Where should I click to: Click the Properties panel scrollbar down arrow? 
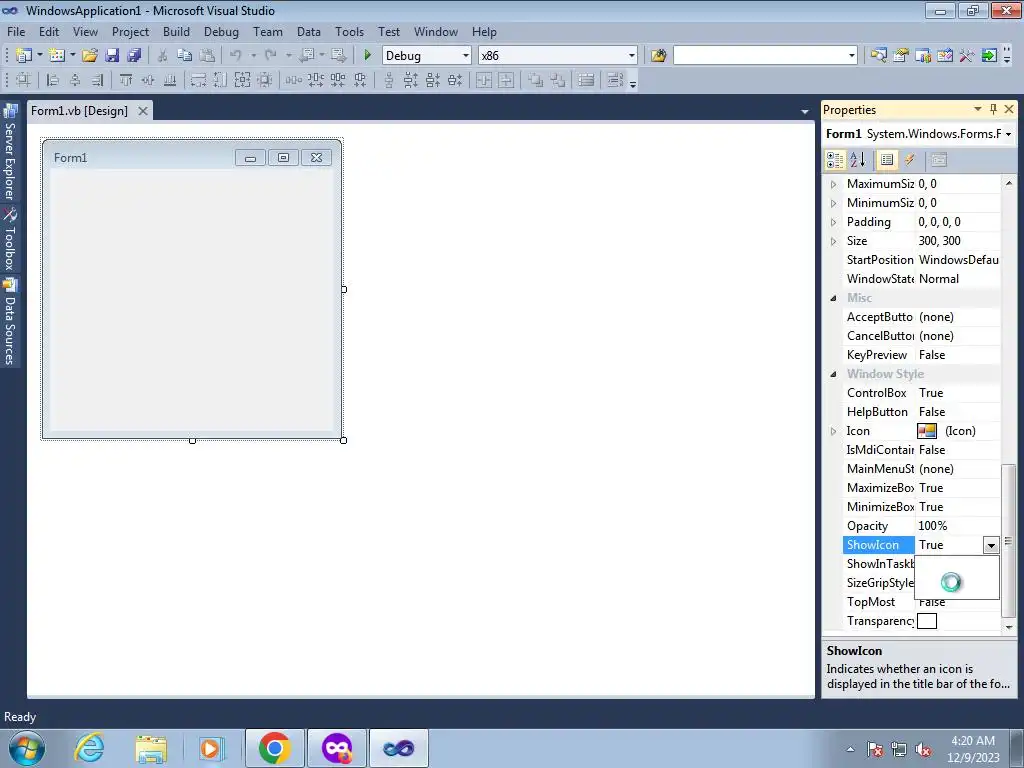click(1009, 627)
